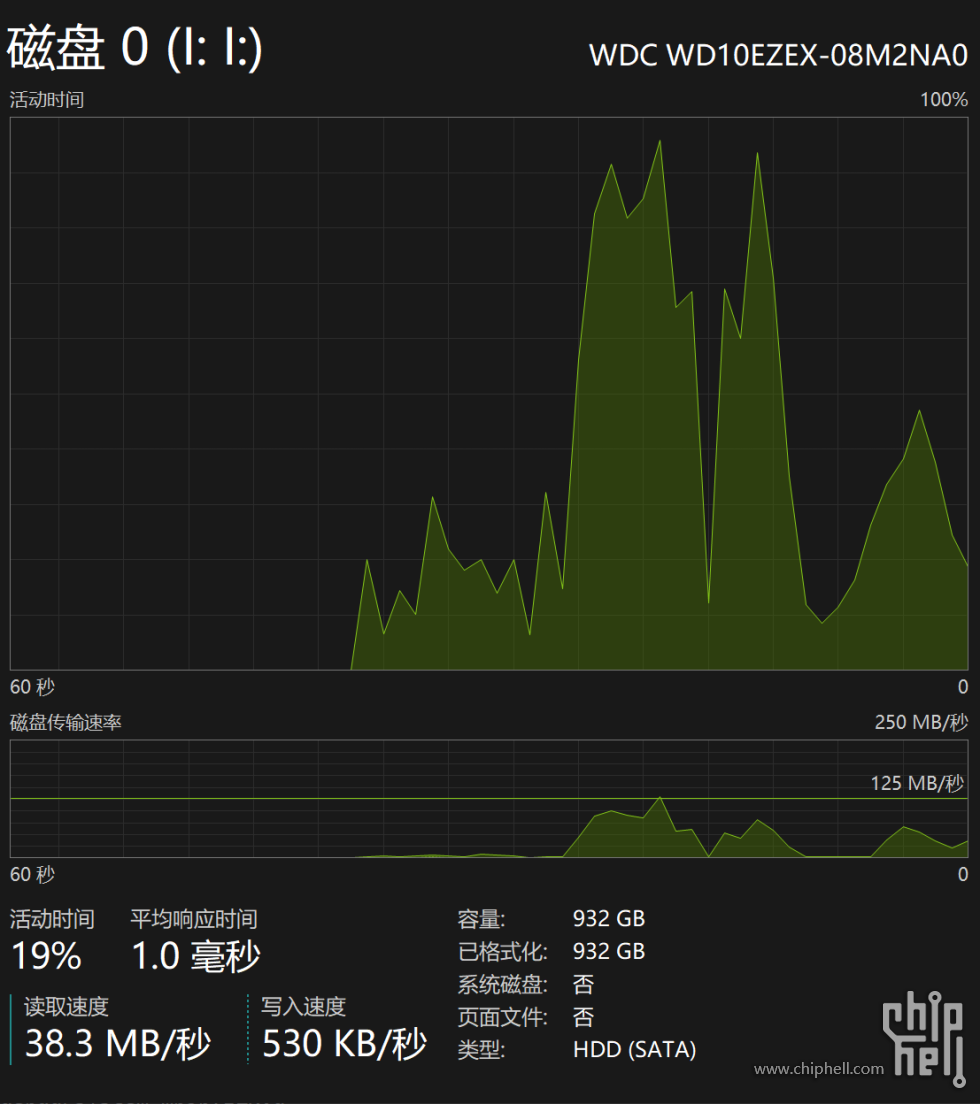
Task: Click the HDD (SATA) type value
Action: (634, 1050)
